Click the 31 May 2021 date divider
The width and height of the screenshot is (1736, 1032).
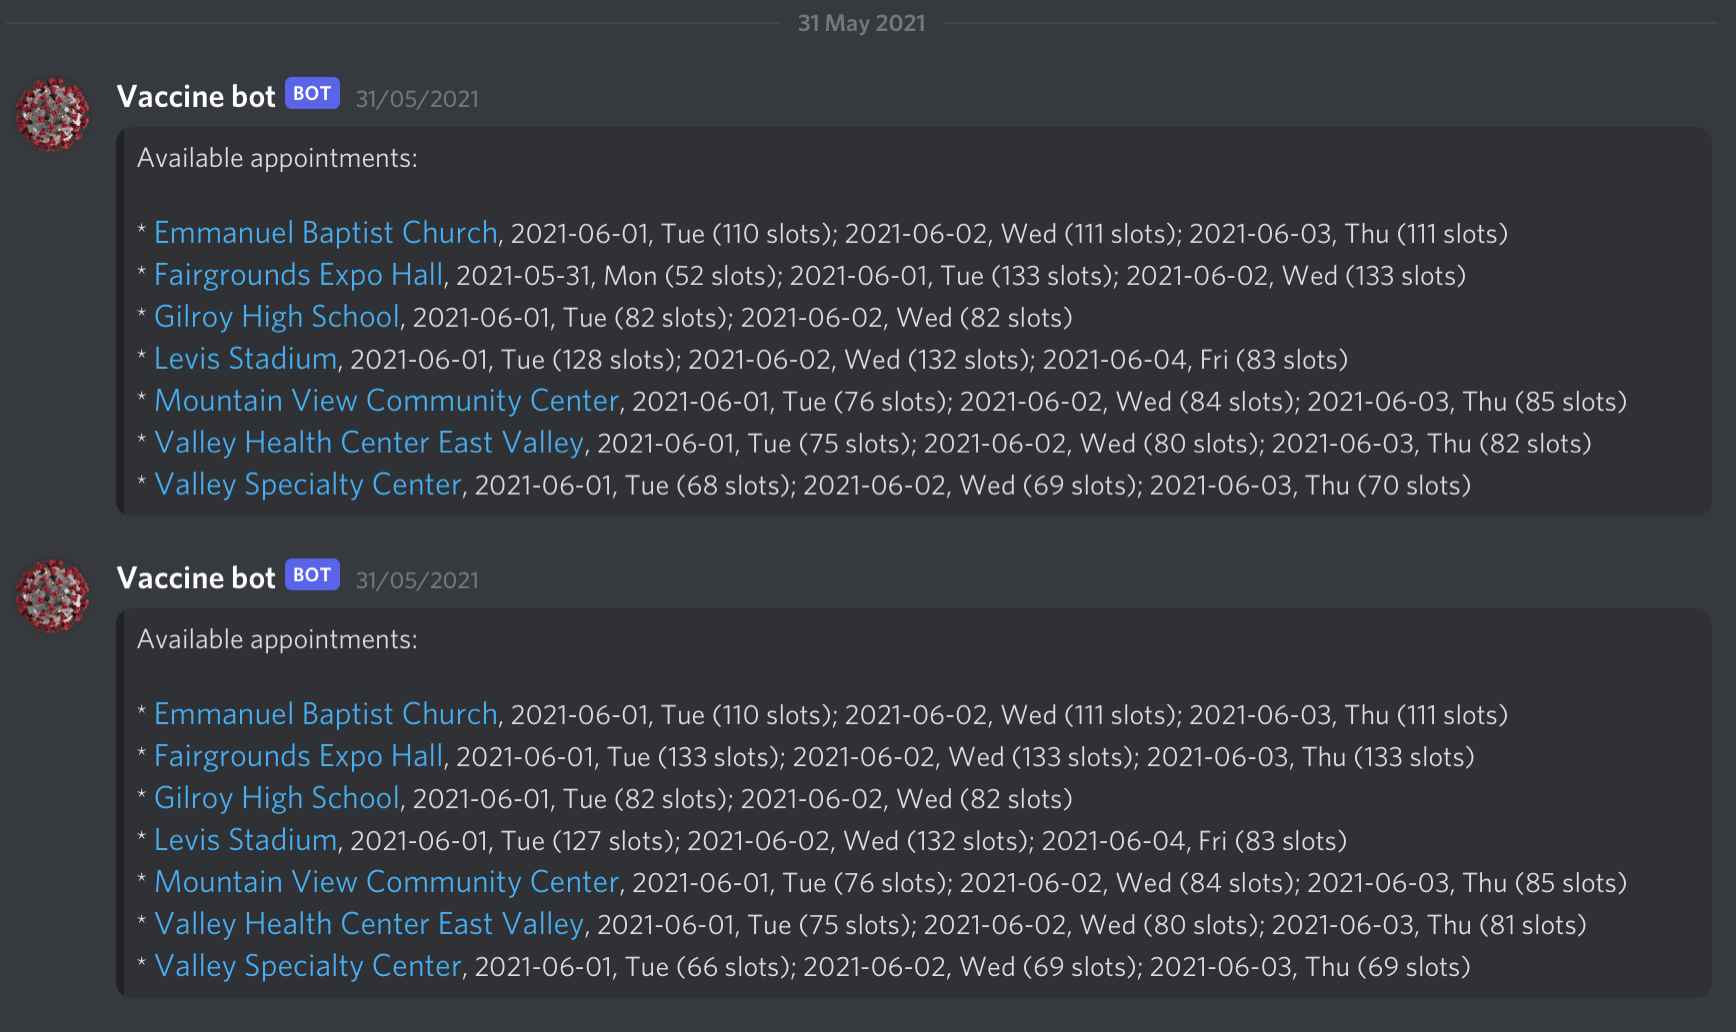pyautogui.click(x=861, y=22)
